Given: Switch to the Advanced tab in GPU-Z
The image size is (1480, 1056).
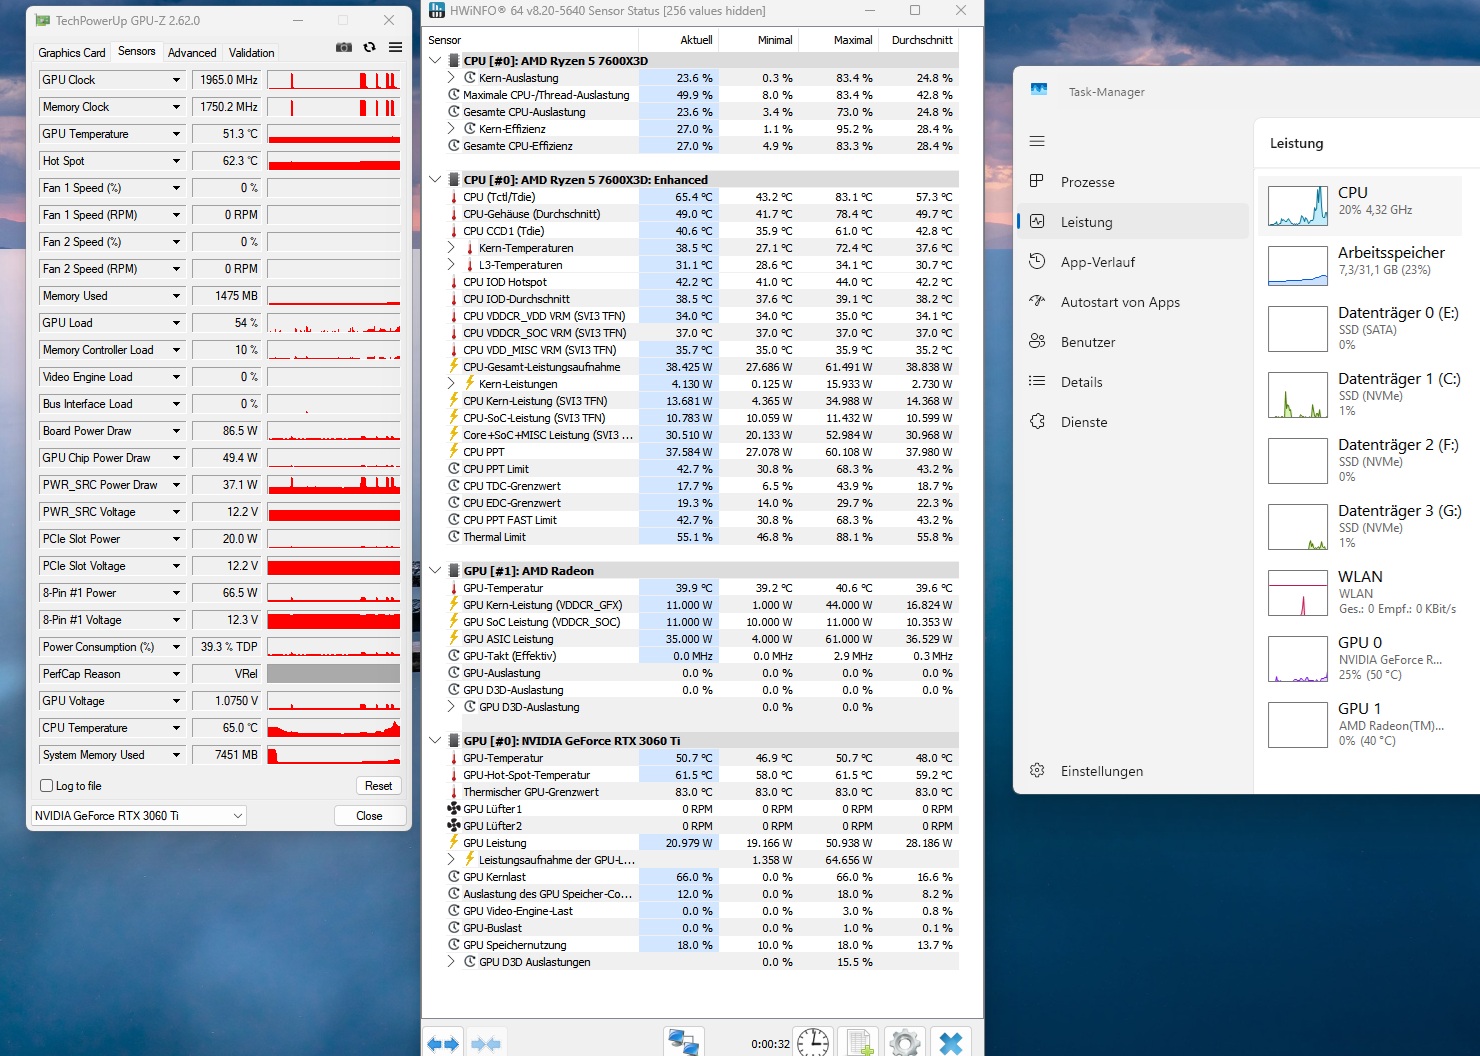Looking at the screenshot, I should tap(192, 53).
